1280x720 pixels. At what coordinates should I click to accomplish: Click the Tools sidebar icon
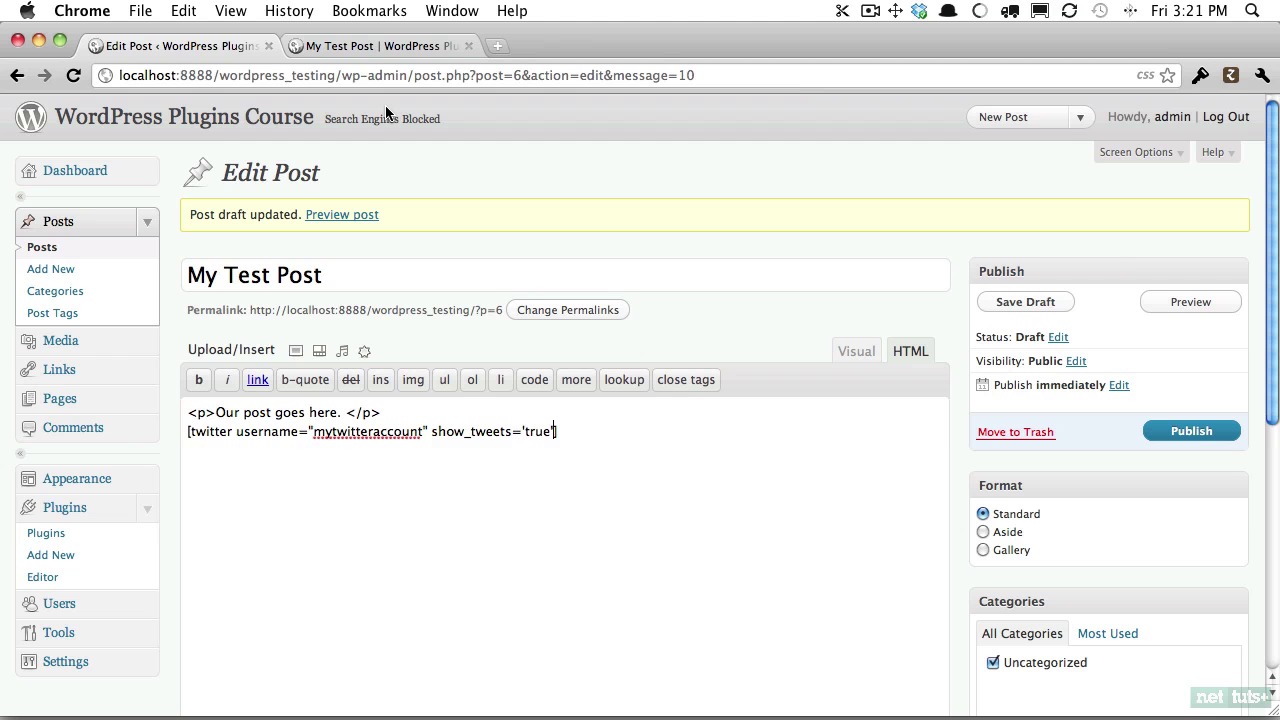[28, 633]
